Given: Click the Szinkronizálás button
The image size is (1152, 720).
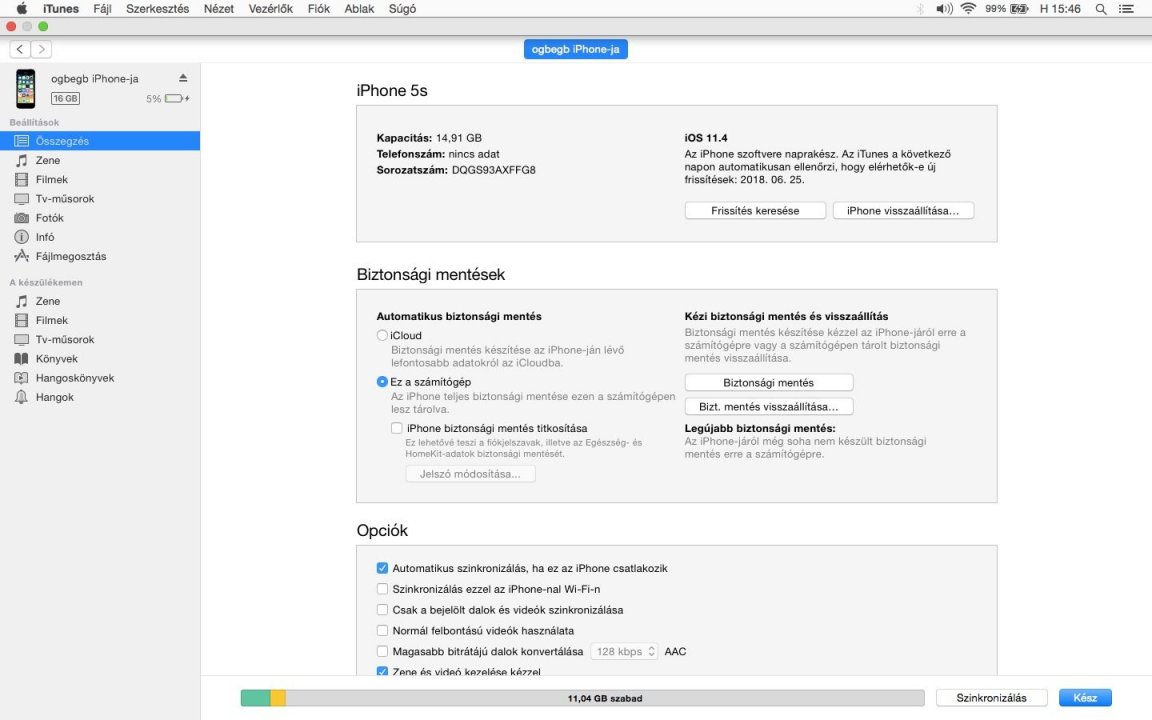Looking at the screenshot, I should coord(991,698).
